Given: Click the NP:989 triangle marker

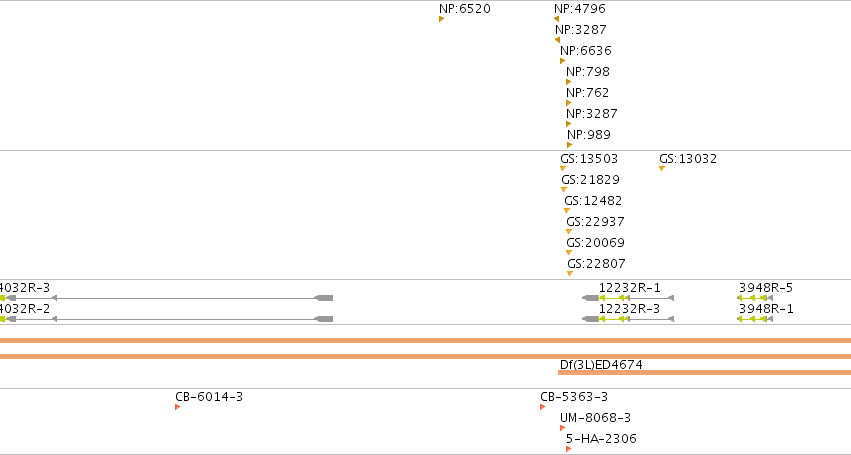Looking at the screenshot, I should coord(570,145).
